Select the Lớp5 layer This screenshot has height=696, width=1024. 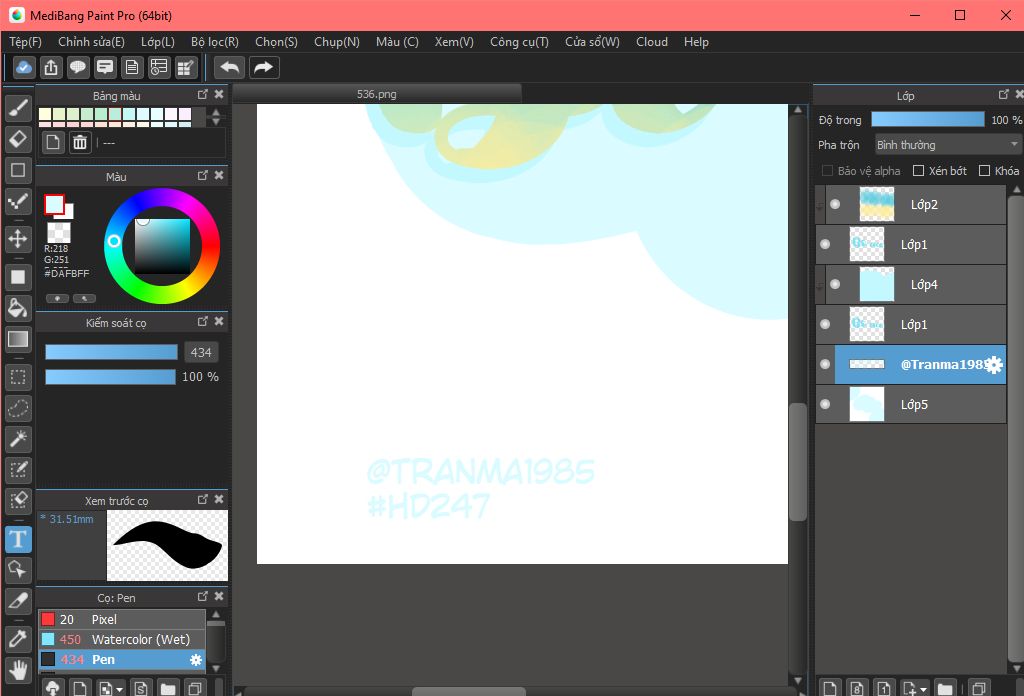pos(911,405)
